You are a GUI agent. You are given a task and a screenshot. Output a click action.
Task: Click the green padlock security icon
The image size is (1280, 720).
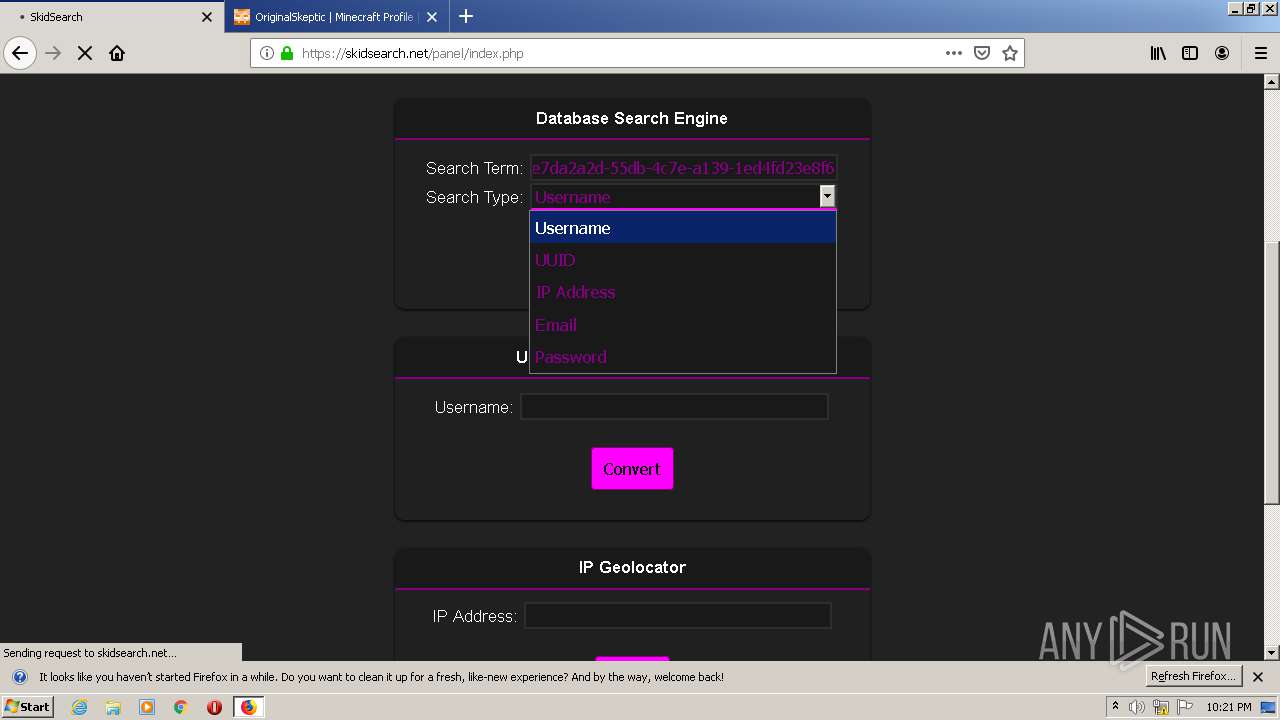(x=287, y=53)
